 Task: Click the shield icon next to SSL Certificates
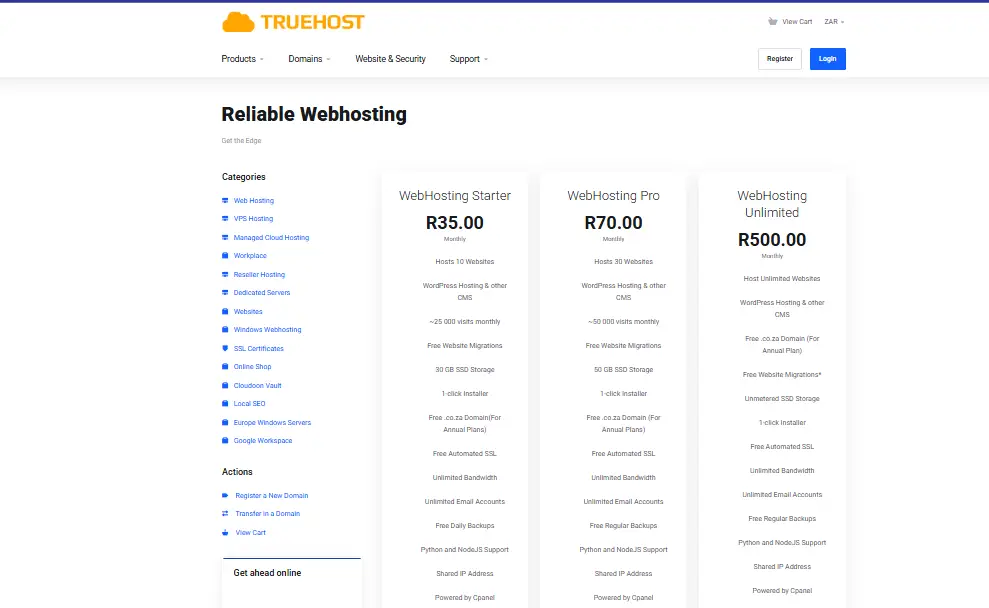coord(227,348)
